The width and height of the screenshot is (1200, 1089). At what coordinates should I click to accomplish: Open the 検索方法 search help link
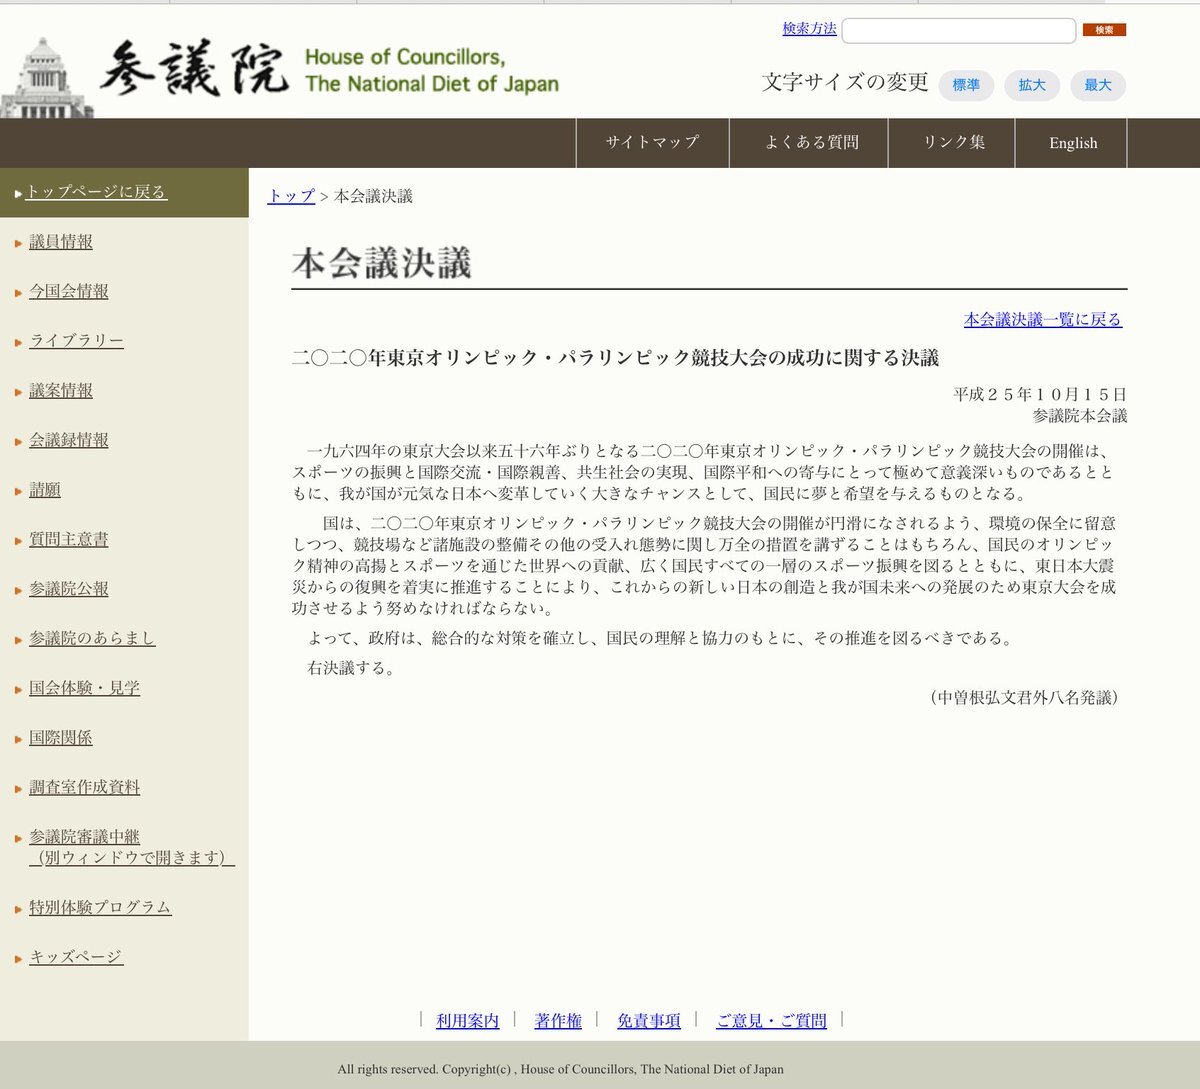pos(809,29)
